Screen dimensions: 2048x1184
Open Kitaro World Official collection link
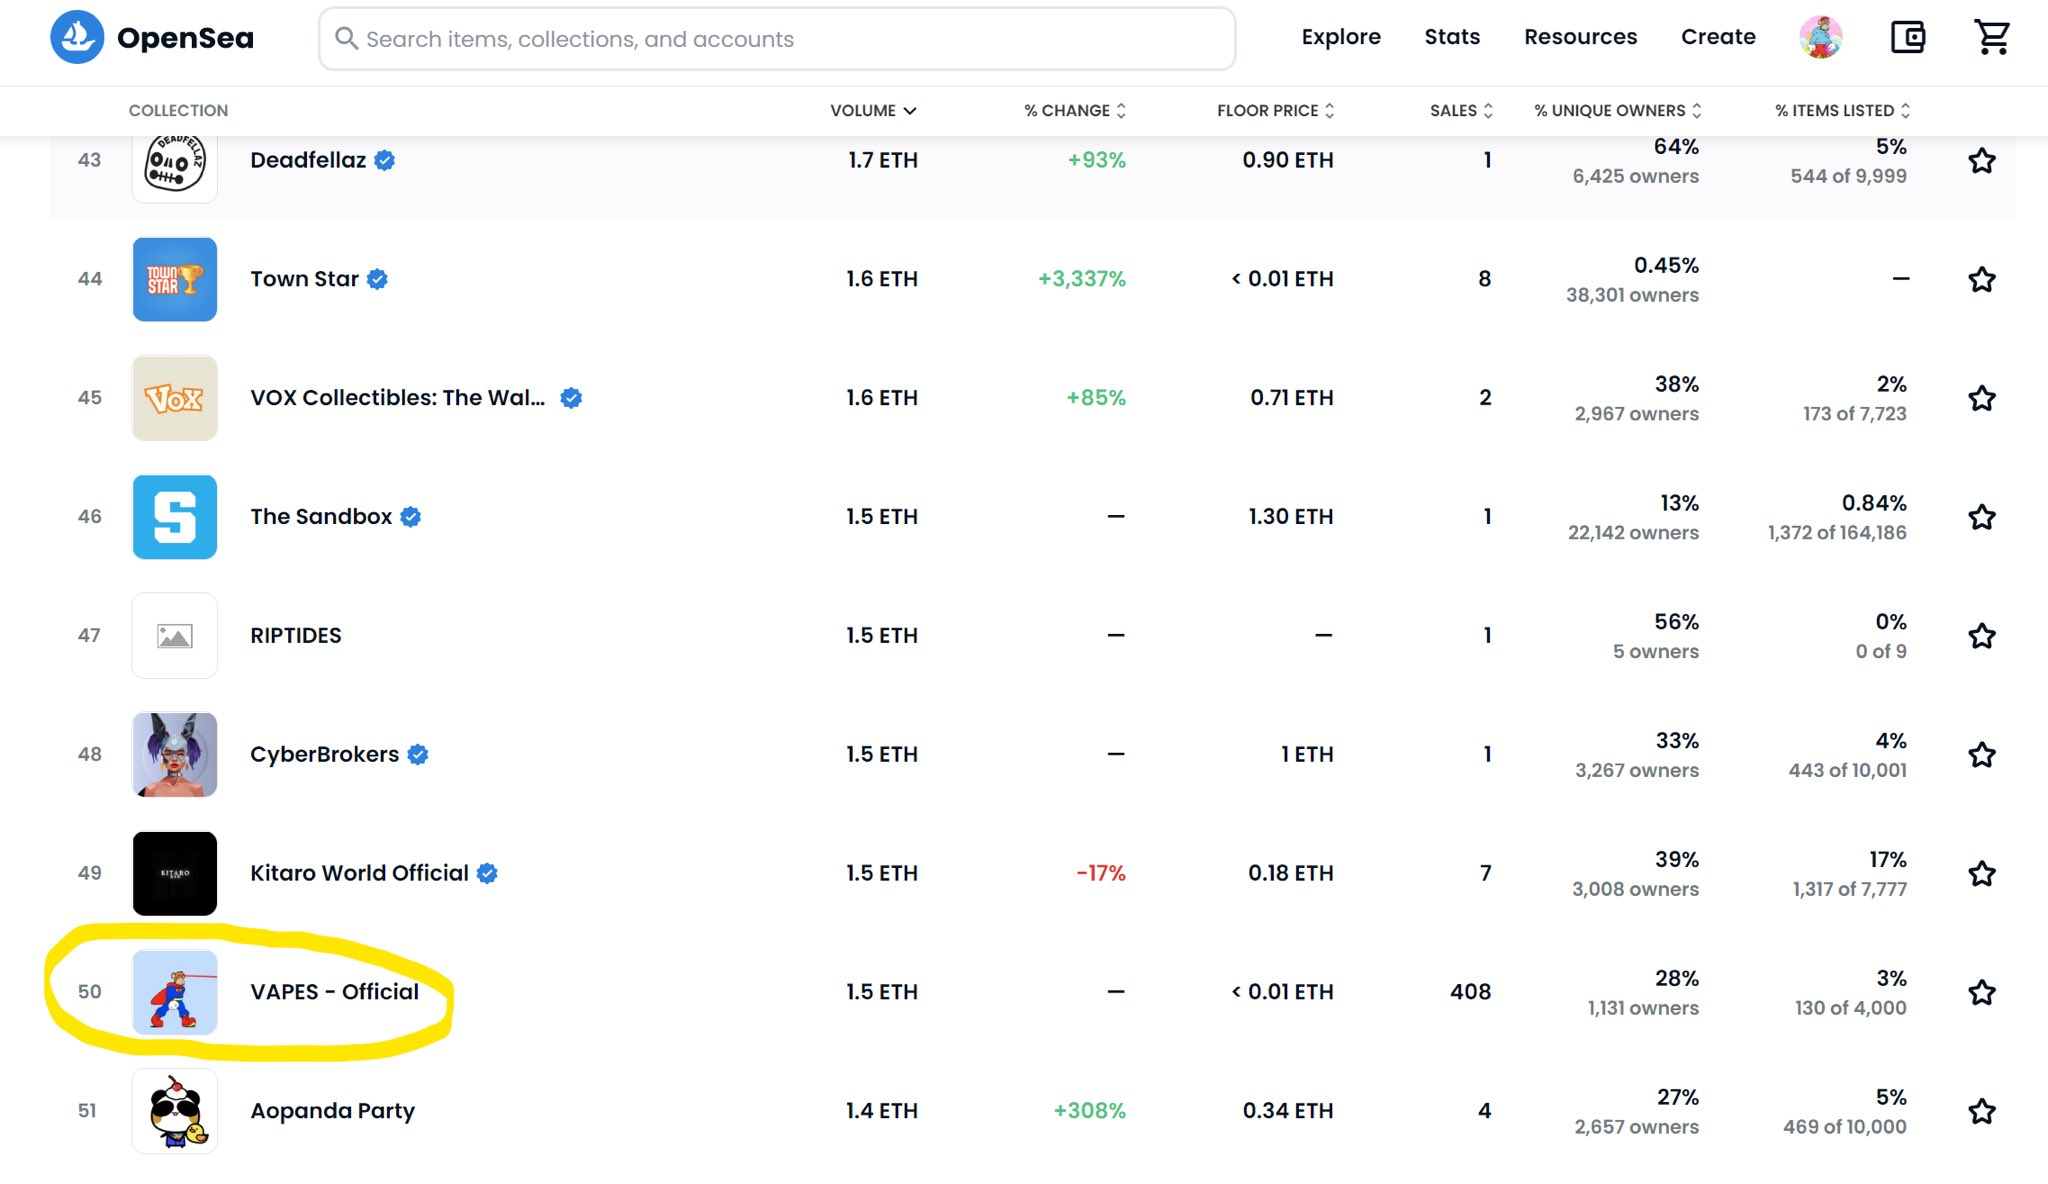click(359, 873)
